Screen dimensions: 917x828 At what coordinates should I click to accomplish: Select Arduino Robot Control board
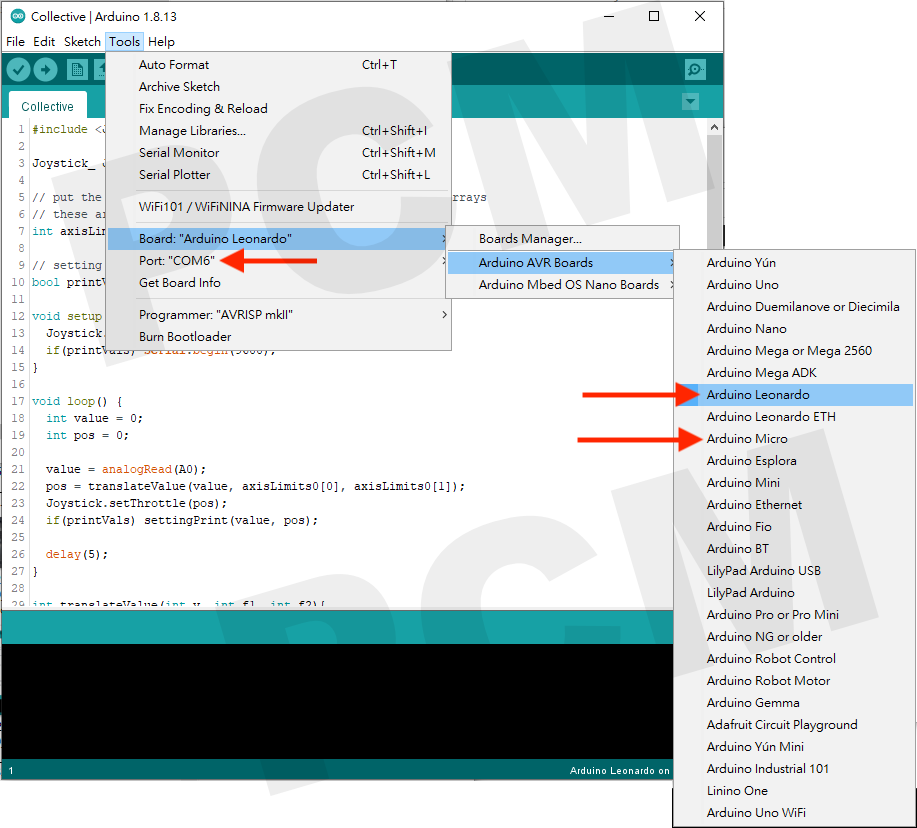tap(794, 659)
